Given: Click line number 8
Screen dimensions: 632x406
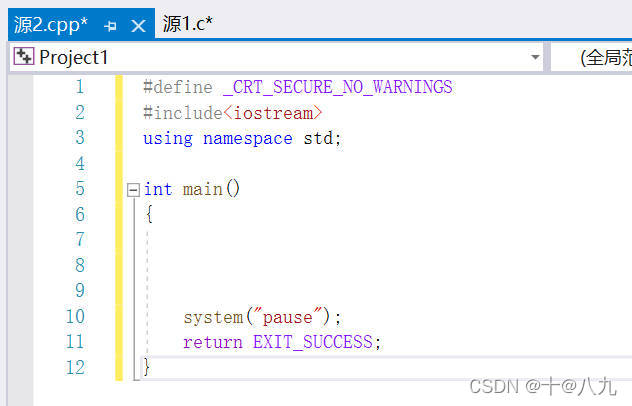Looking at the screenshot, I should pos(80,265).
